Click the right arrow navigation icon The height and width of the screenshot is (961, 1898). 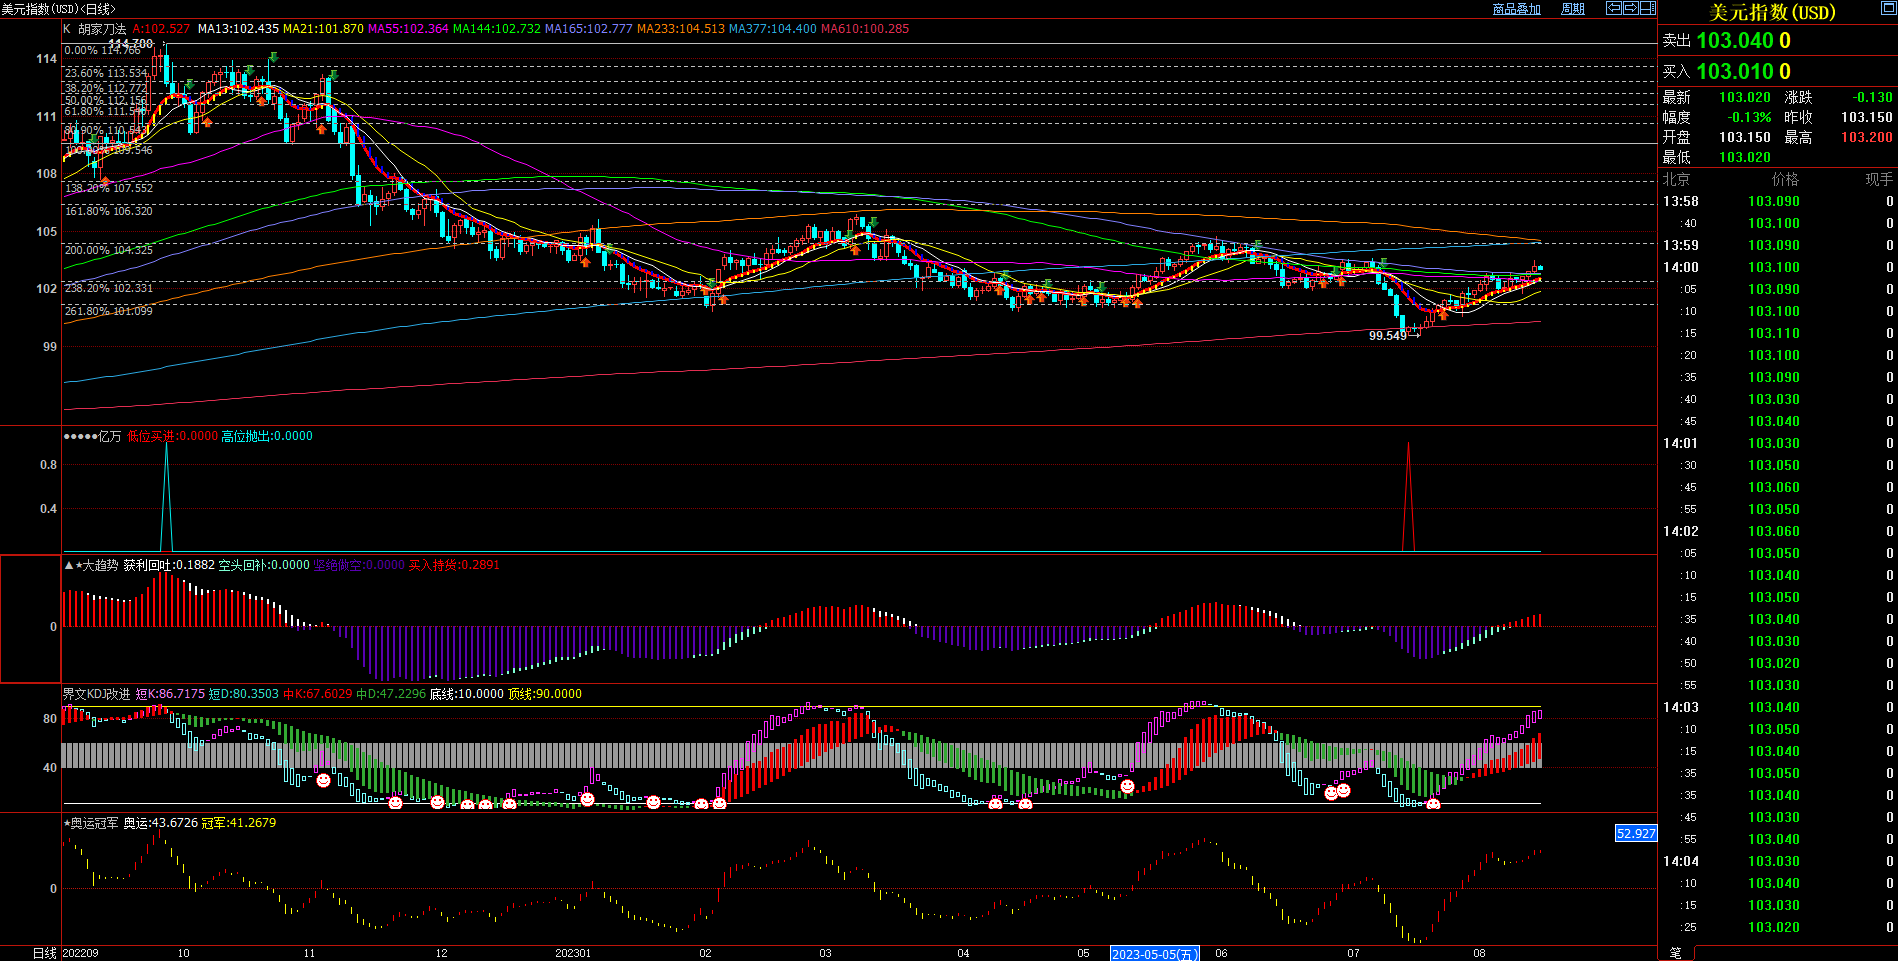[1630, 8]
